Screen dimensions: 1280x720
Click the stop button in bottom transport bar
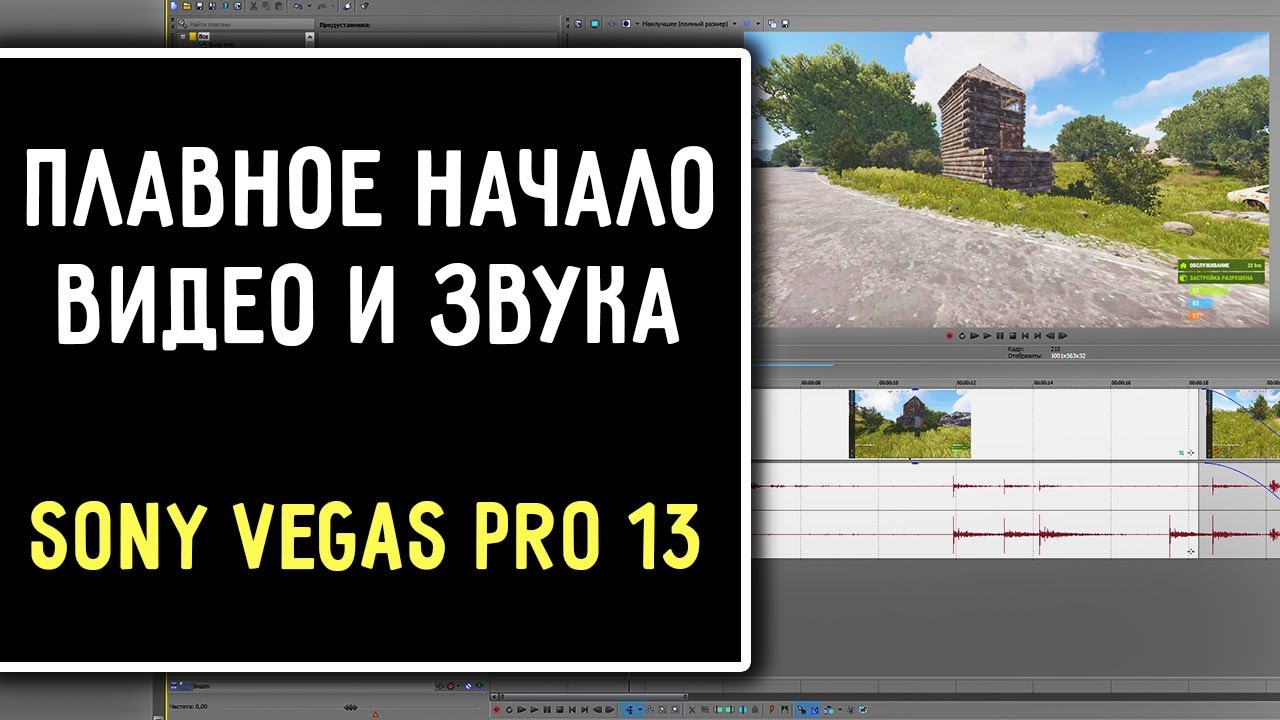[x=560, y=710]
